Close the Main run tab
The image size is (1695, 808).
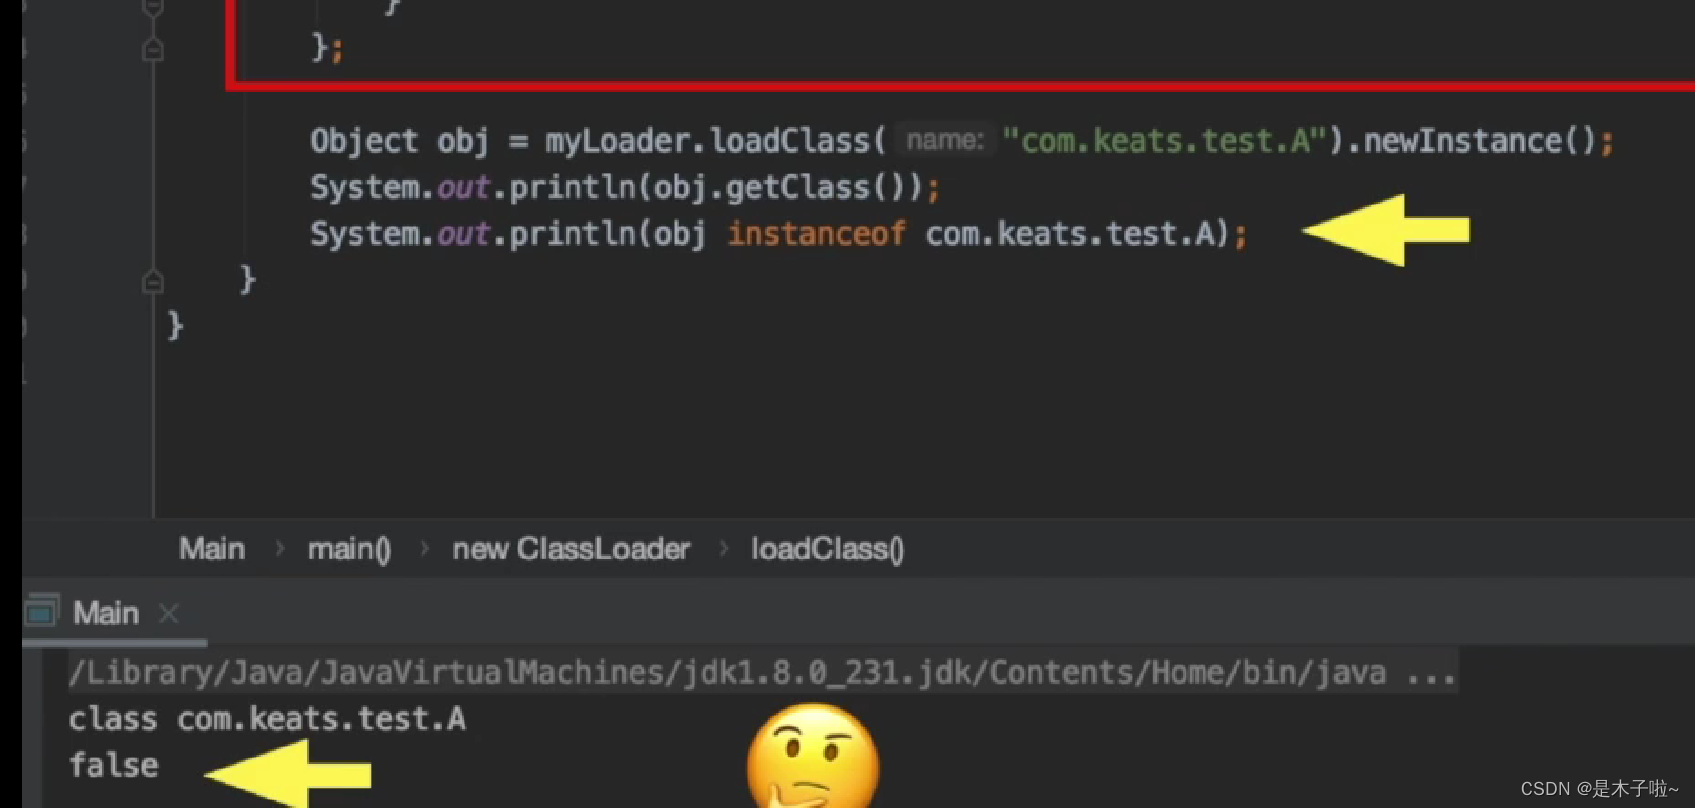pyautogui.click(x=168, y=614)
